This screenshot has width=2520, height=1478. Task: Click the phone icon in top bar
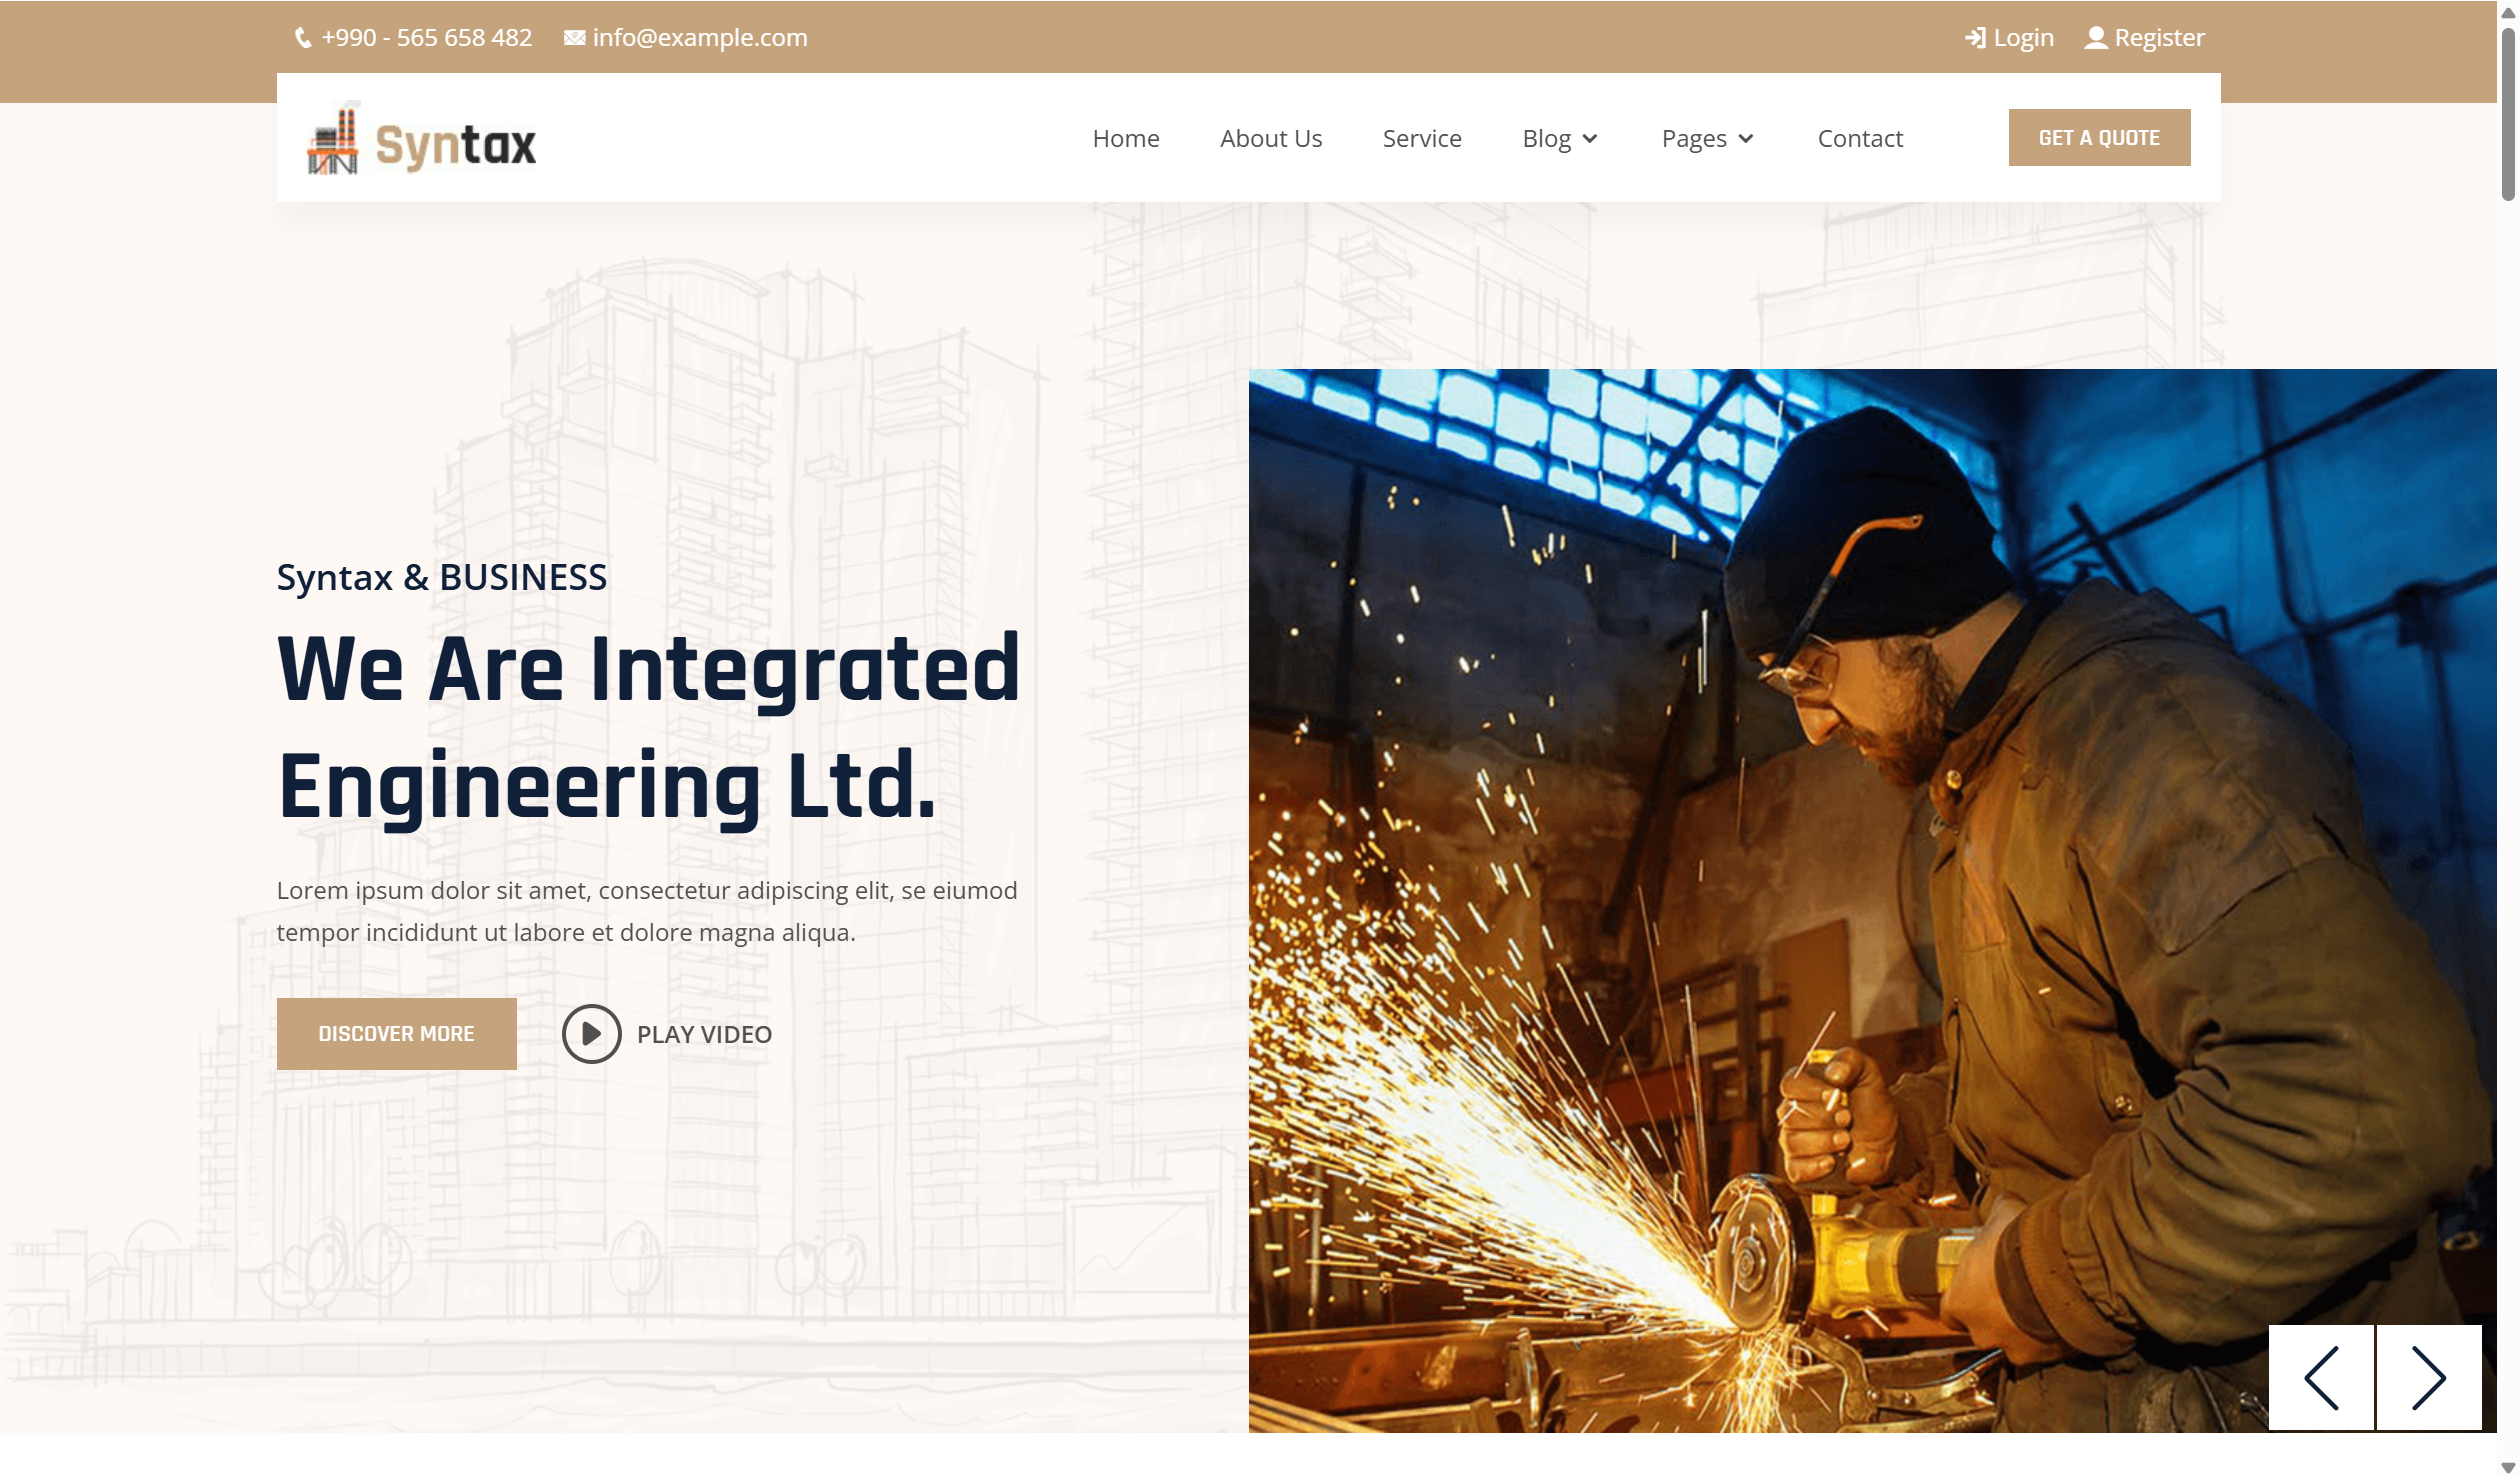point(303,38)
